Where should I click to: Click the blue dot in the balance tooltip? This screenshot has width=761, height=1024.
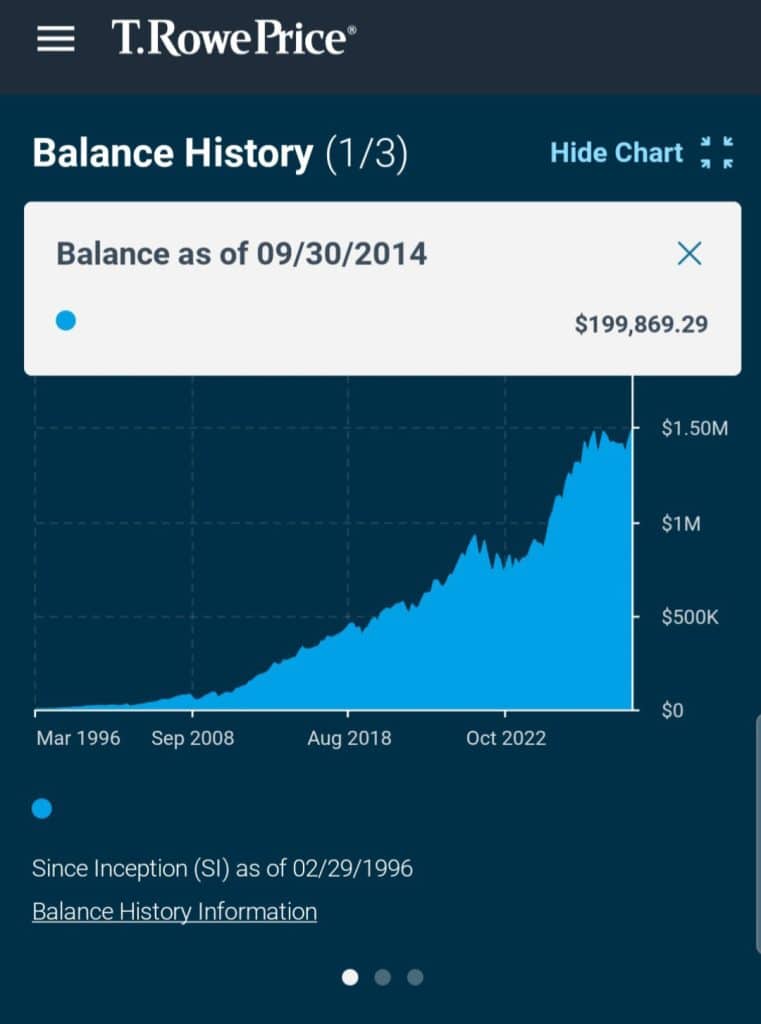coord(66,321)
